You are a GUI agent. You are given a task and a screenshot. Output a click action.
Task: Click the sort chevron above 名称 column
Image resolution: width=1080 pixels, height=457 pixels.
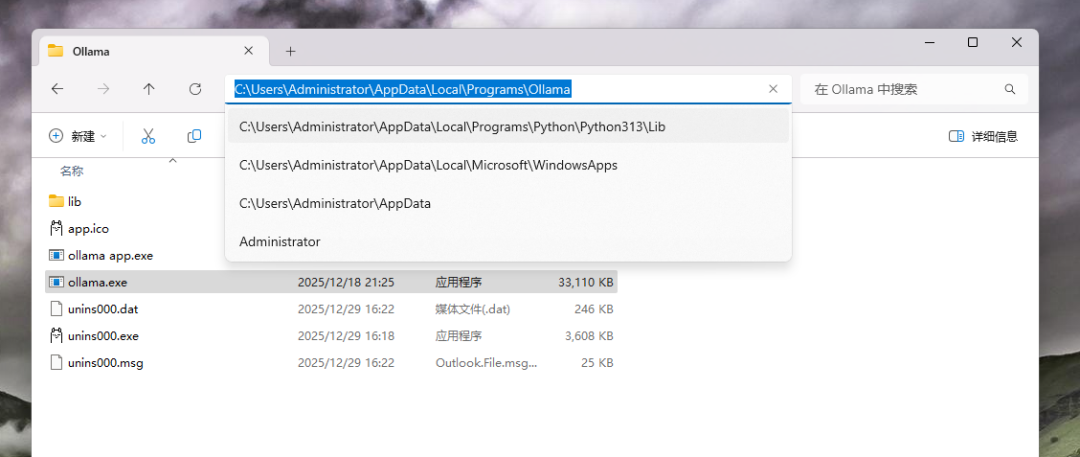pyautogui.click(x=173, y=161)
